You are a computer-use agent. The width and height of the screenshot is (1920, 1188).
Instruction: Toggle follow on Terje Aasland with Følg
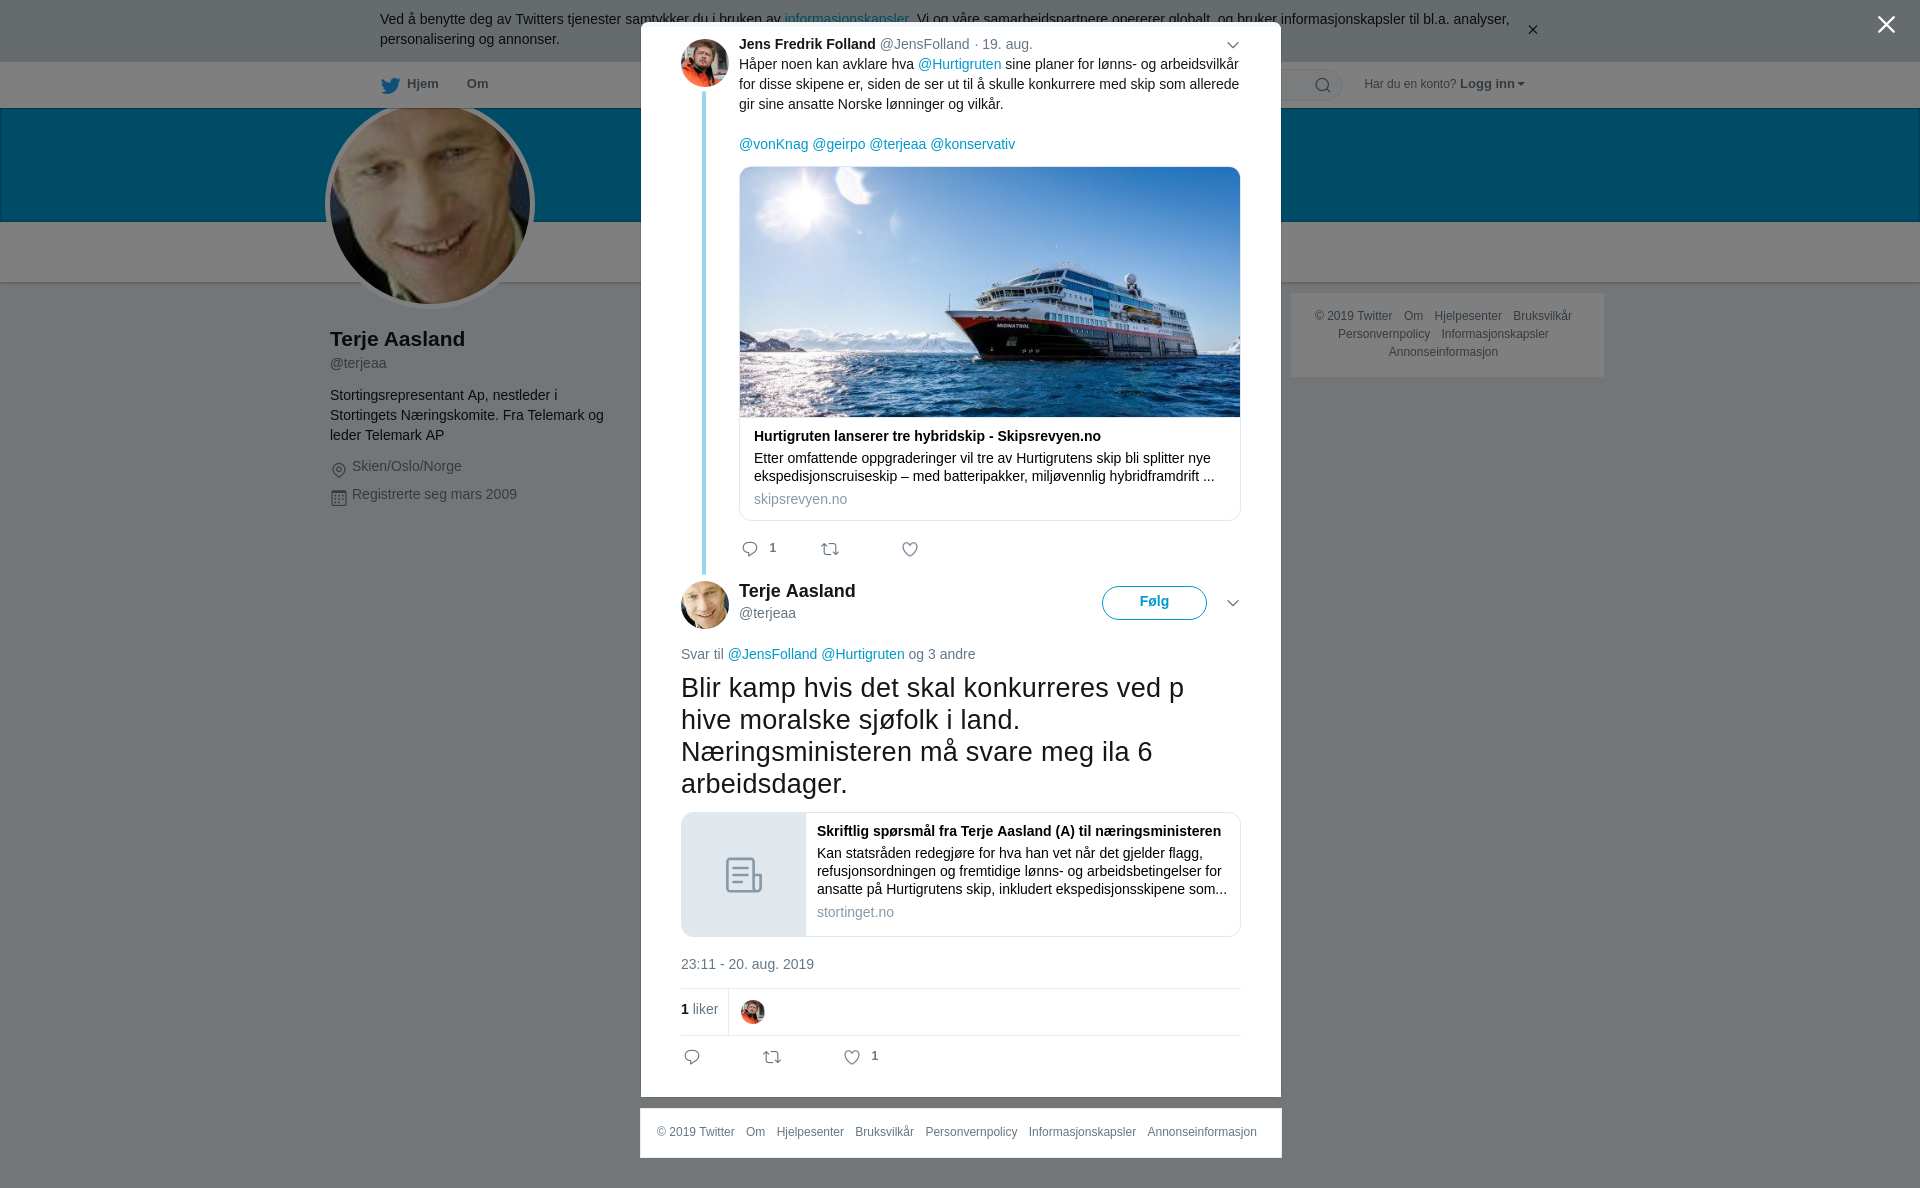click(x=1154, y=603)
